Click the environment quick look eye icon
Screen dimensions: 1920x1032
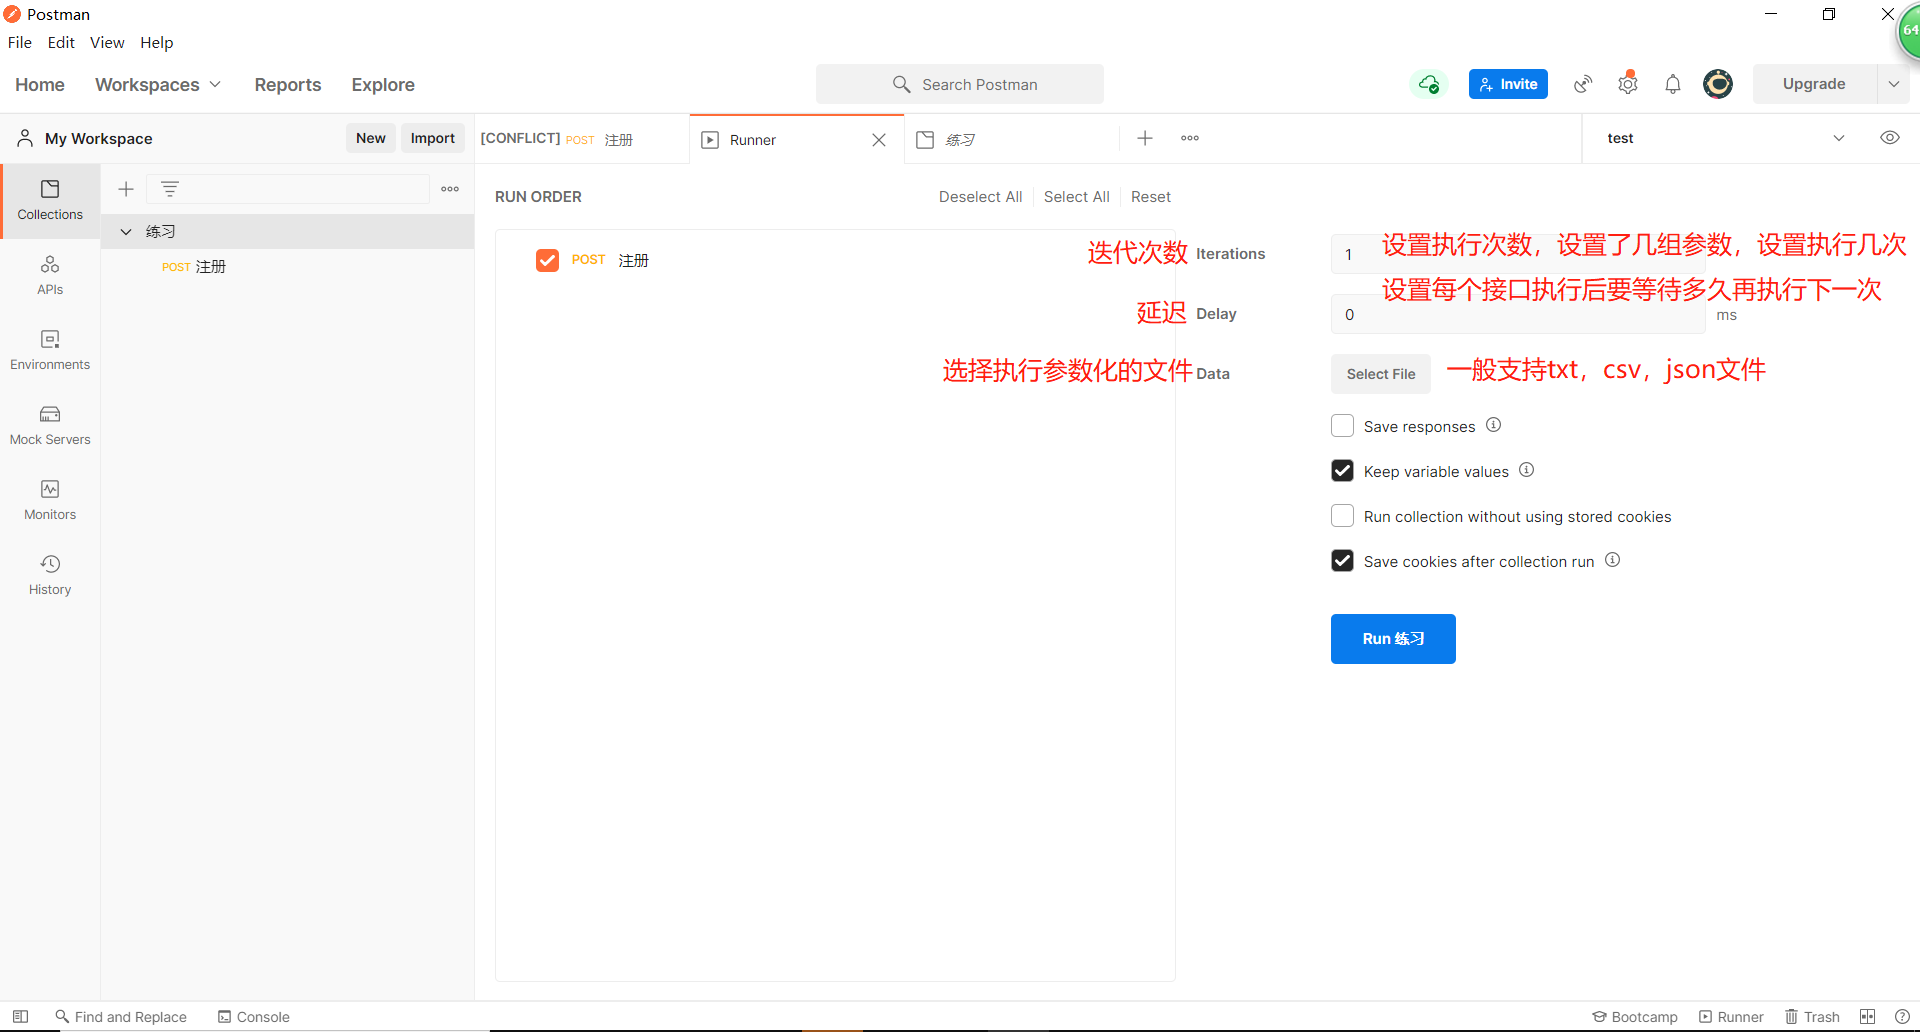(1890, 138)
